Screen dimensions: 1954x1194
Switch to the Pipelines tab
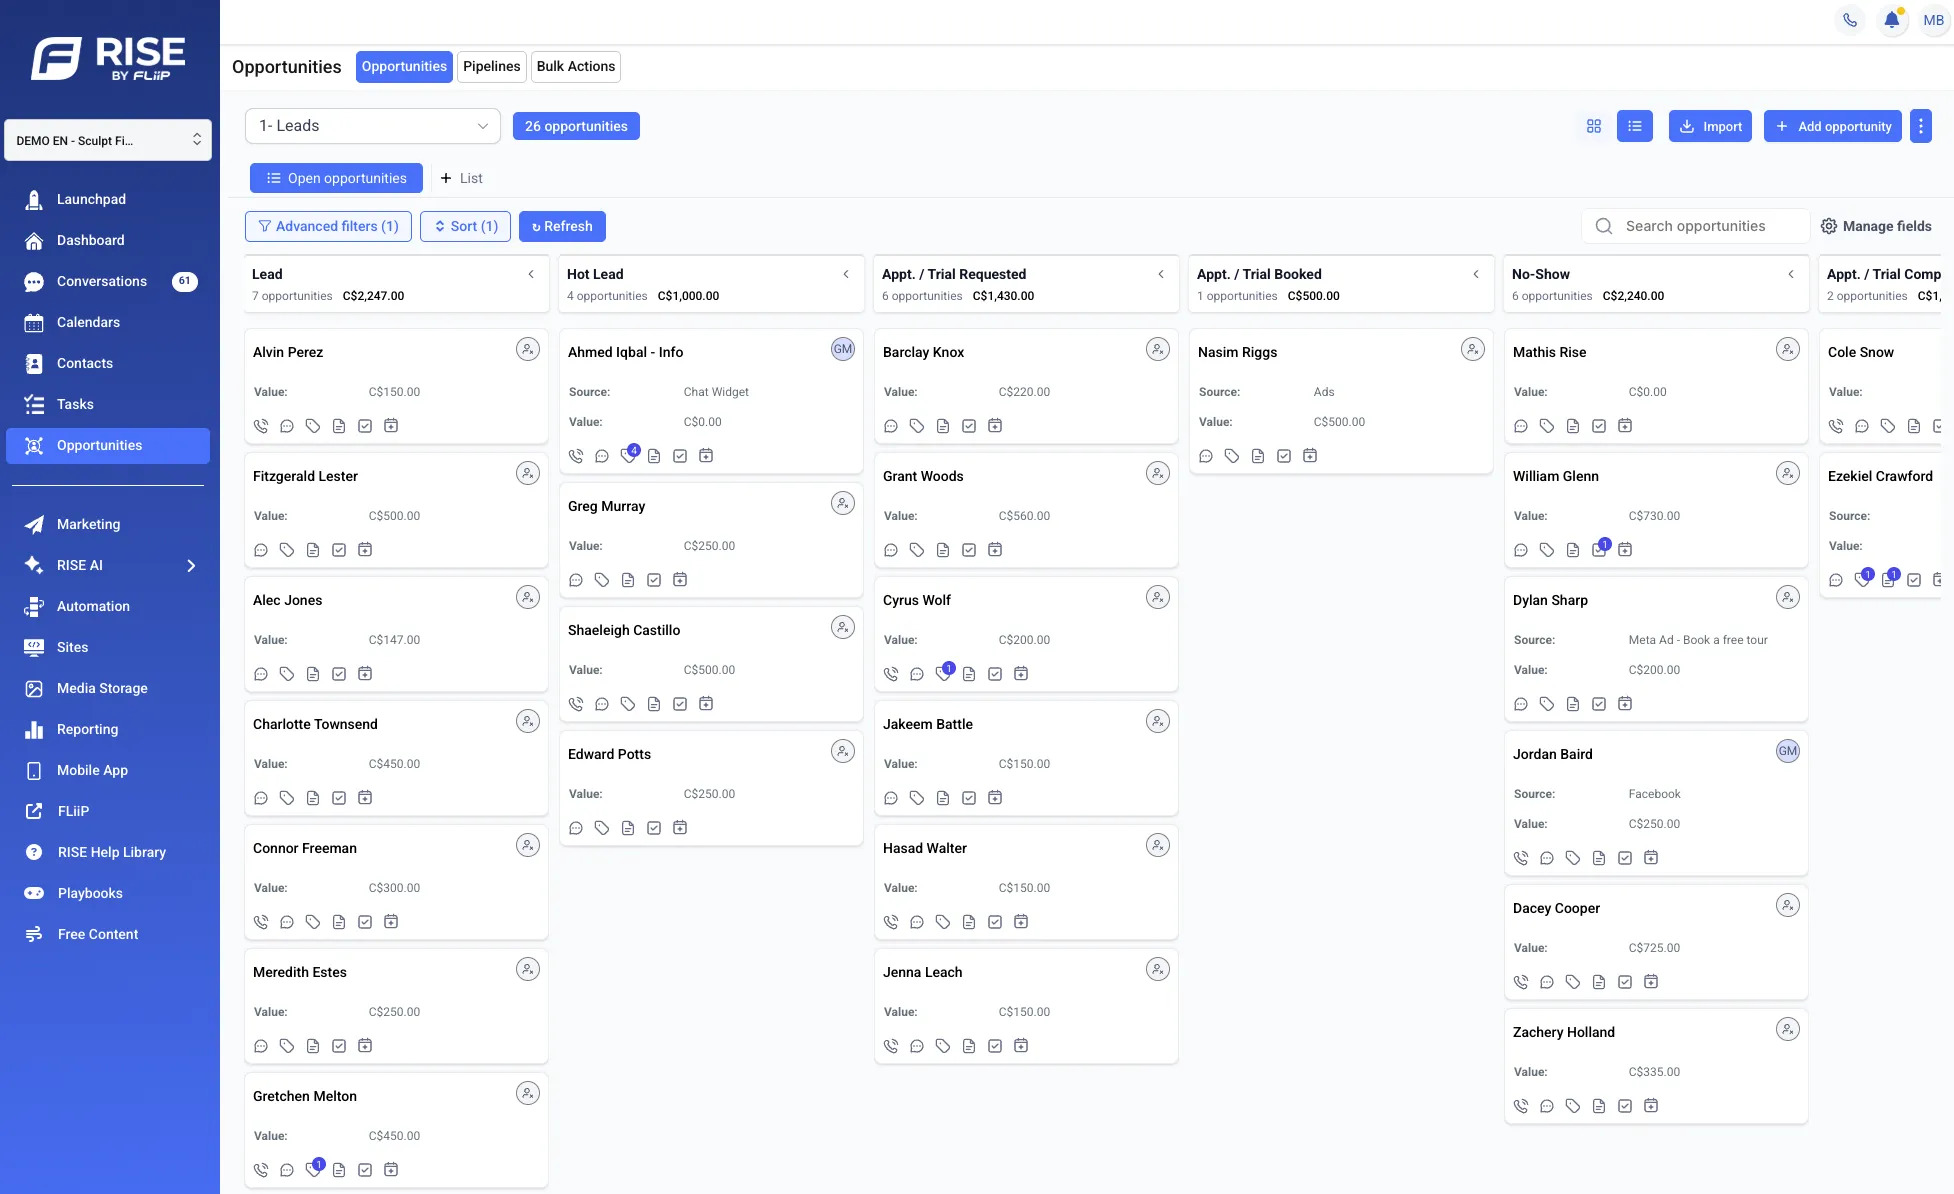coord(492,66)
